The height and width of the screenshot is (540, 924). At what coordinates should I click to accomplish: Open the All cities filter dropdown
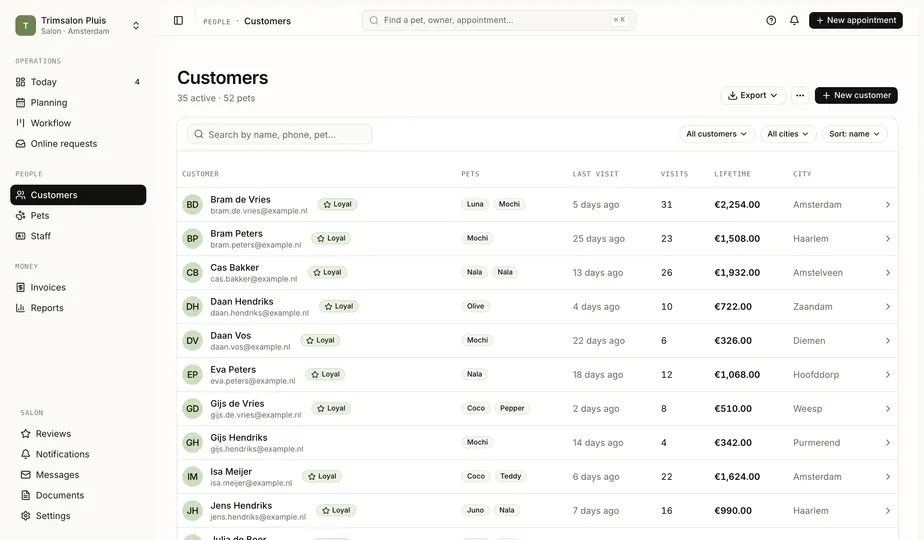click(788, 134)
